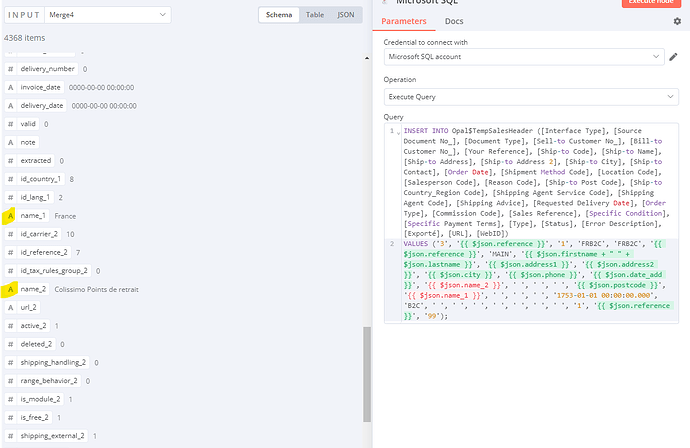This screenshot has width=690, height=448.
Task: Open the Microsoft SQL account credential dropdown
Action: [x=523, y=57]
